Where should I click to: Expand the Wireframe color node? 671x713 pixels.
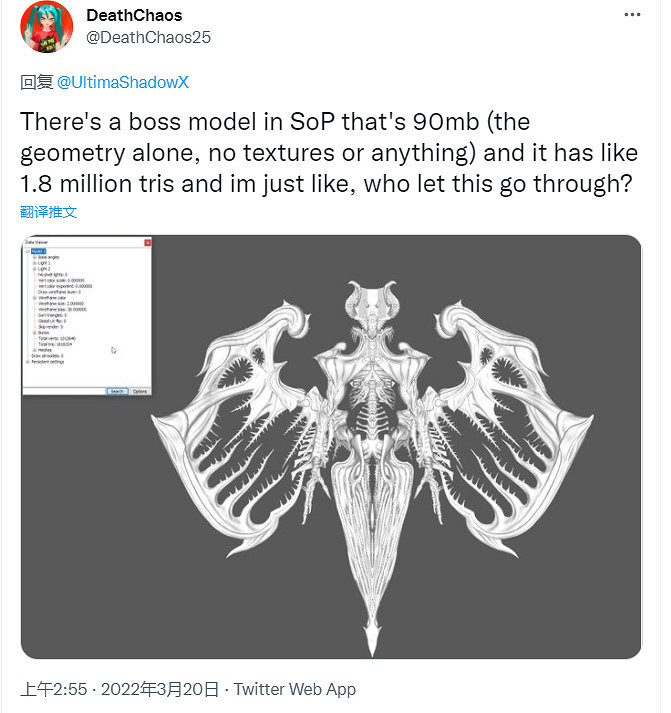(x=34, y=297)
